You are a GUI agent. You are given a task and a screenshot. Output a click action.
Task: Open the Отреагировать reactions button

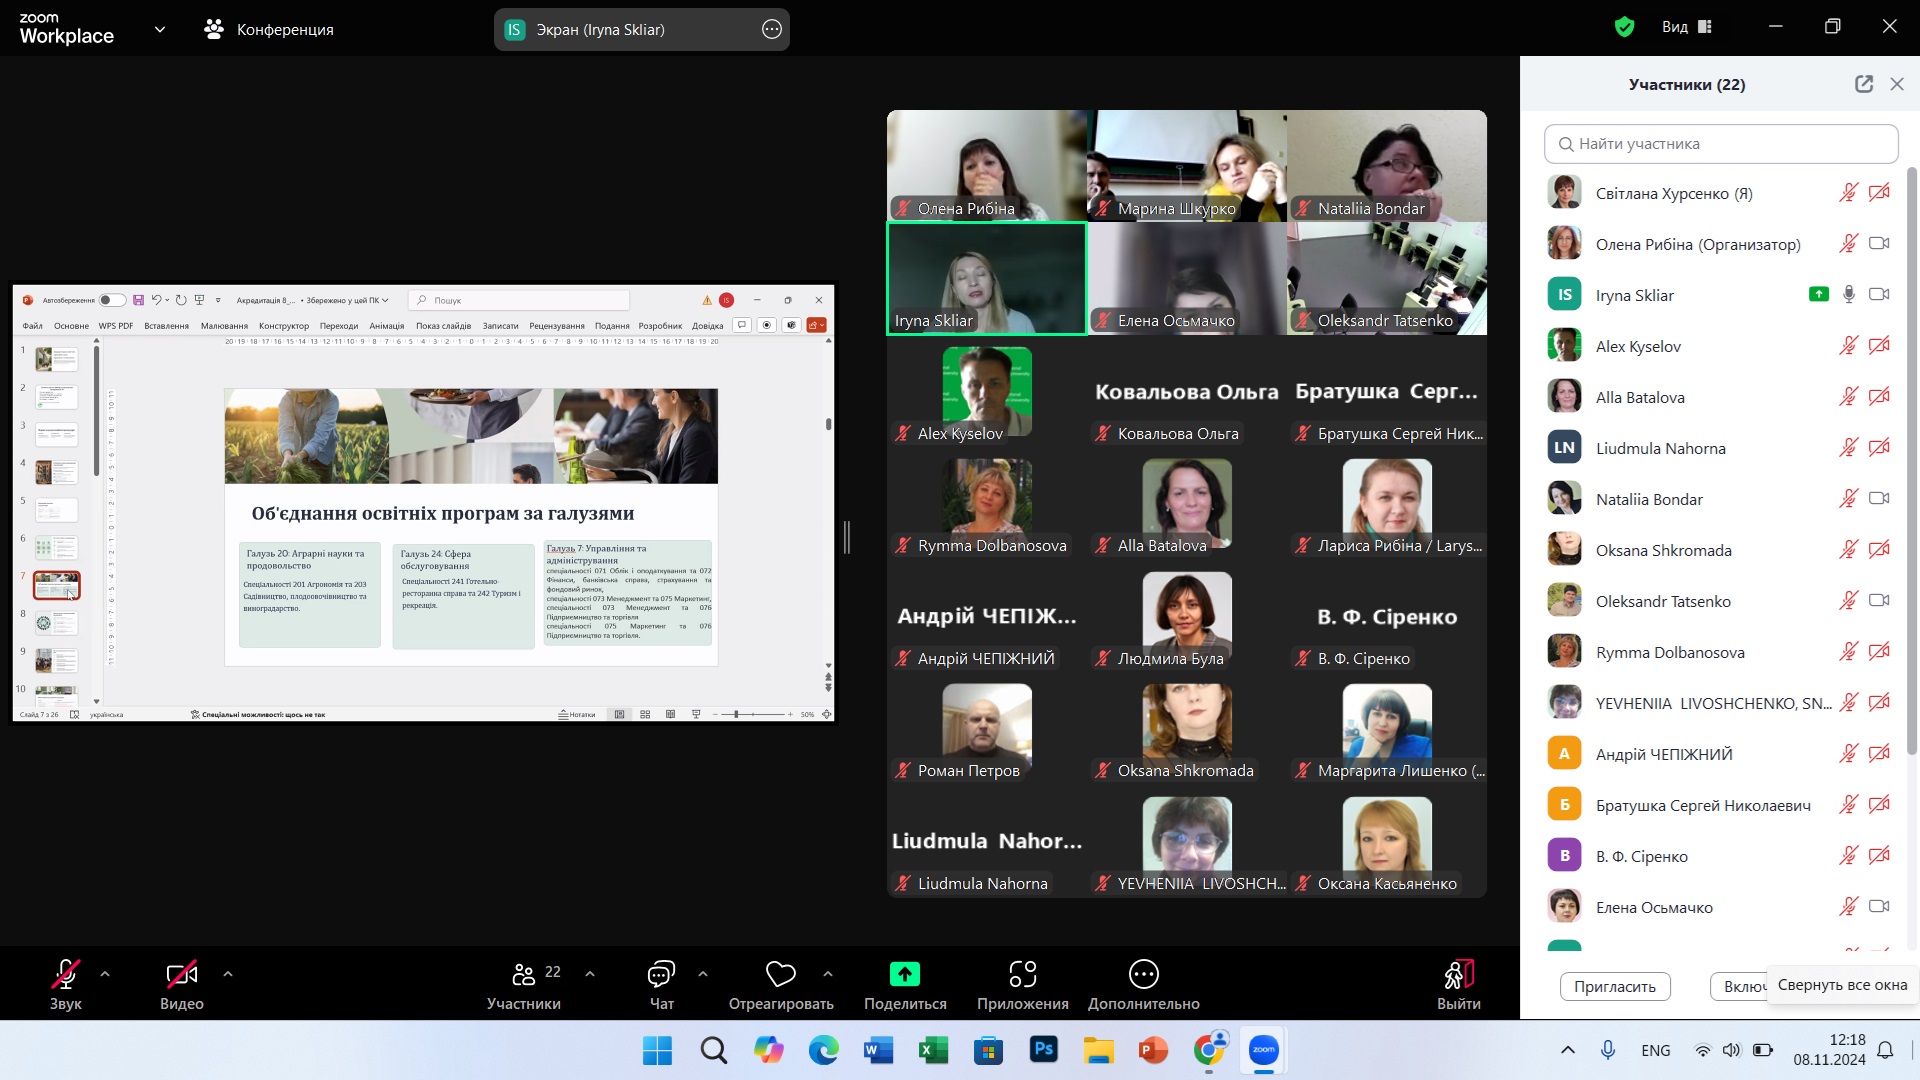click(781, 985)
